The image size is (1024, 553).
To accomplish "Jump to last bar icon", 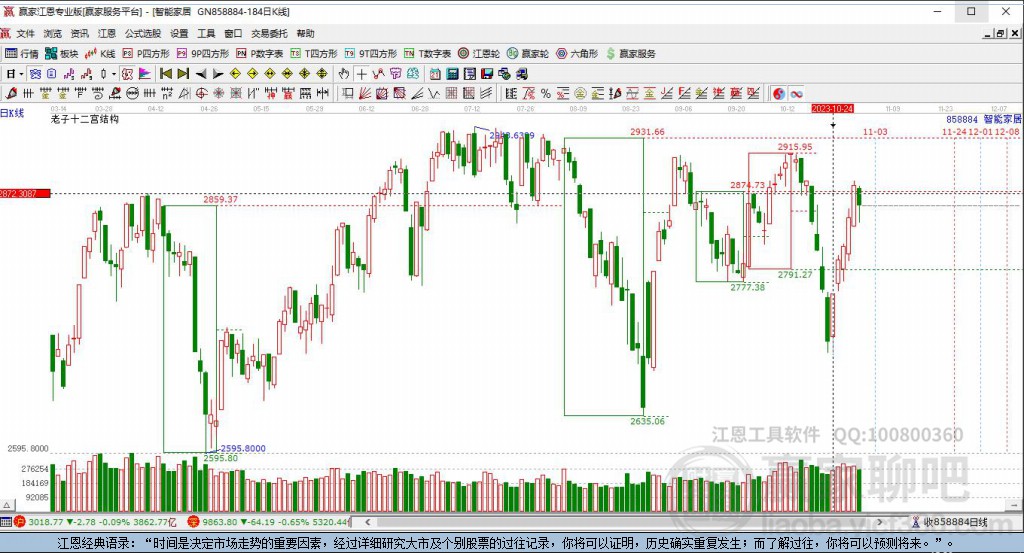I will [184, 74].
